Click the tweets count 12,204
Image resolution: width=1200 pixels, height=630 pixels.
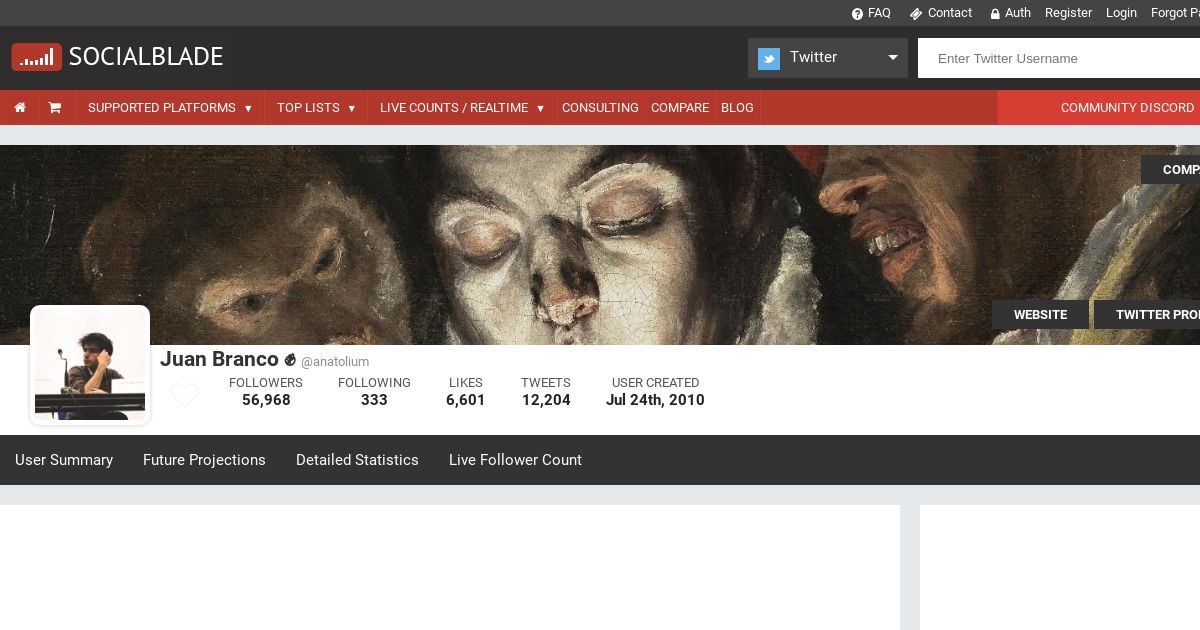[x=546, y=400]
